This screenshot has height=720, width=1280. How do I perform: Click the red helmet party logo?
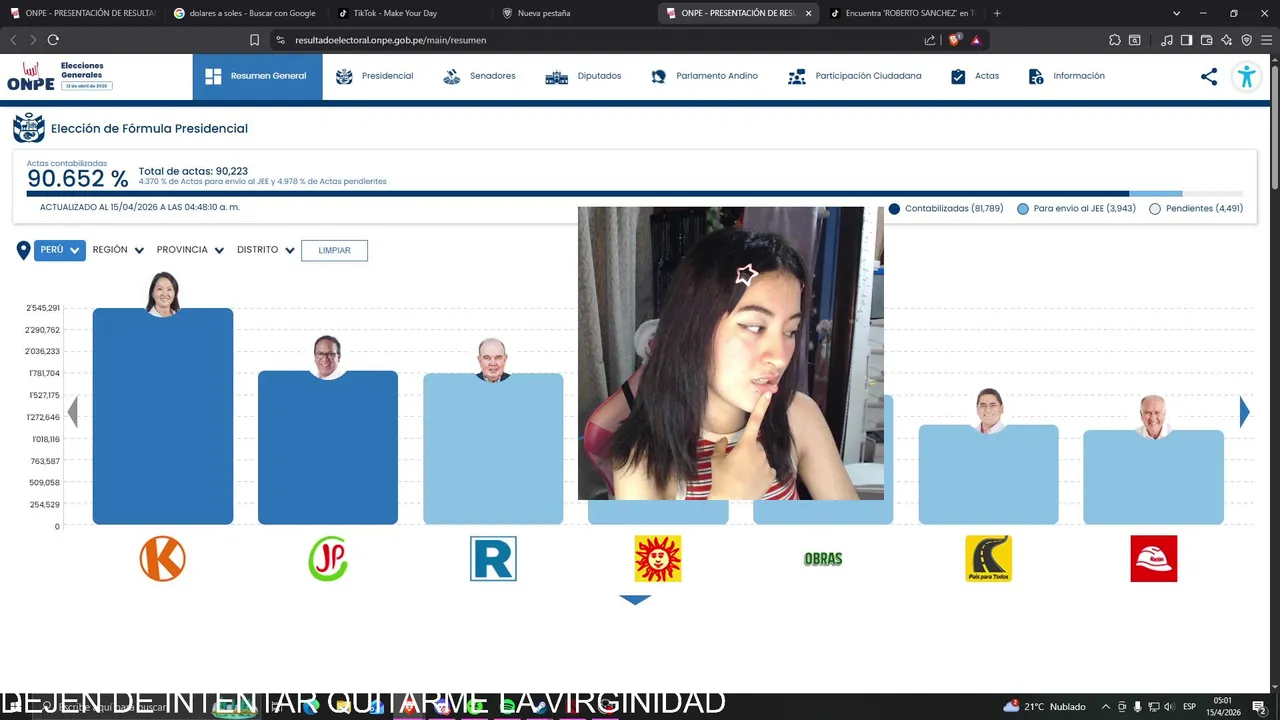(1153, 558)
